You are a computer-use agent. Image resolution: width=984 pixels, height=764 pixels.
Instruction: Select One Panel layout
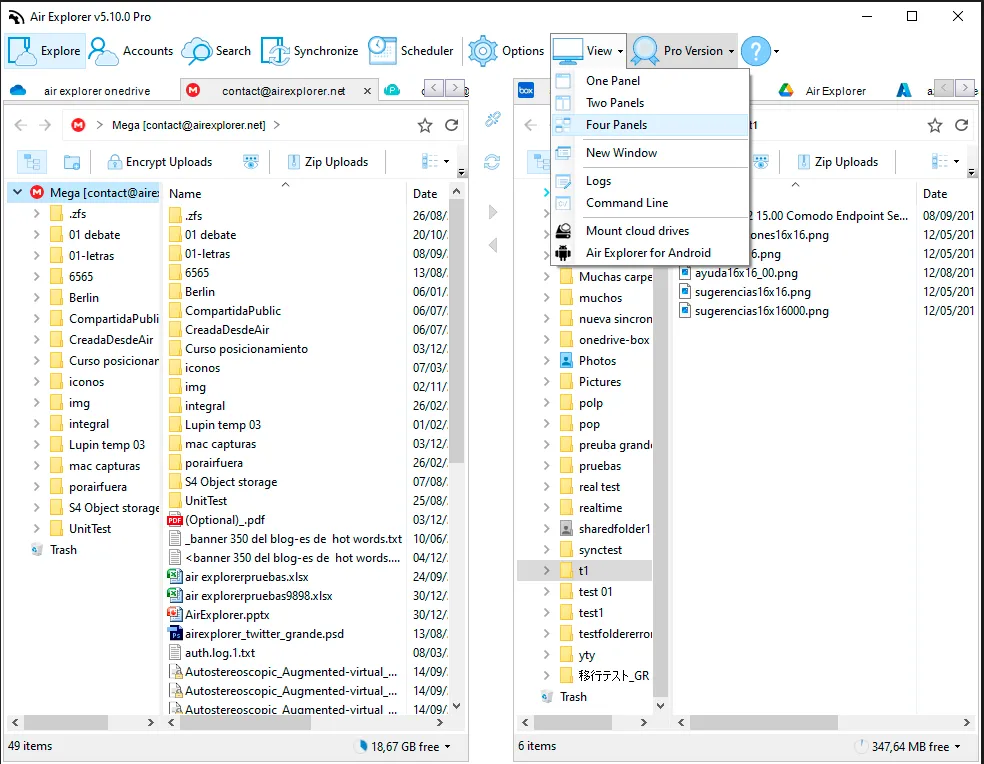click(x=650, y=81)
